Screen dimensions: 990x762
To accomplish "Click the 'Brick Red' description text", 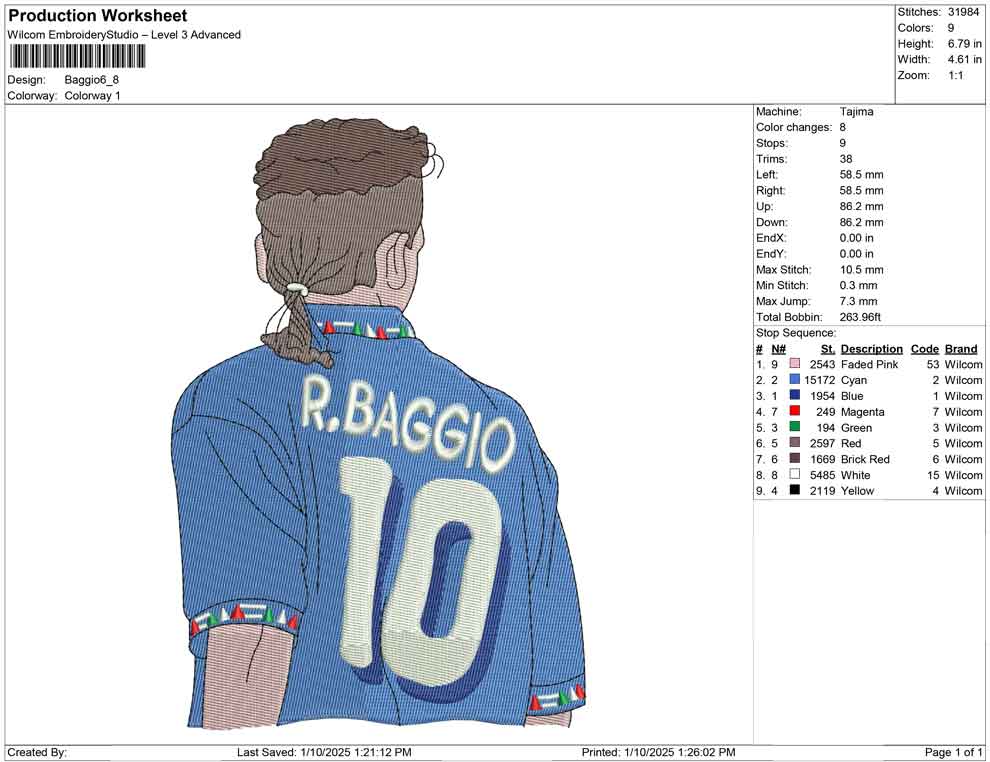I will click(865, 459).
